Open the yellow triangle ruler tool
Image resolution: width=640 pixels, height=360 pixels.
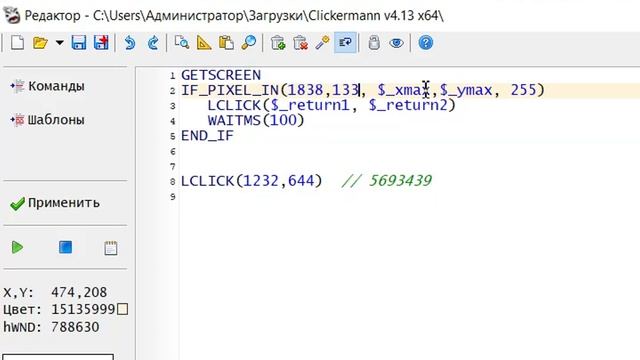pyautogui.click(x=204, y=42)
